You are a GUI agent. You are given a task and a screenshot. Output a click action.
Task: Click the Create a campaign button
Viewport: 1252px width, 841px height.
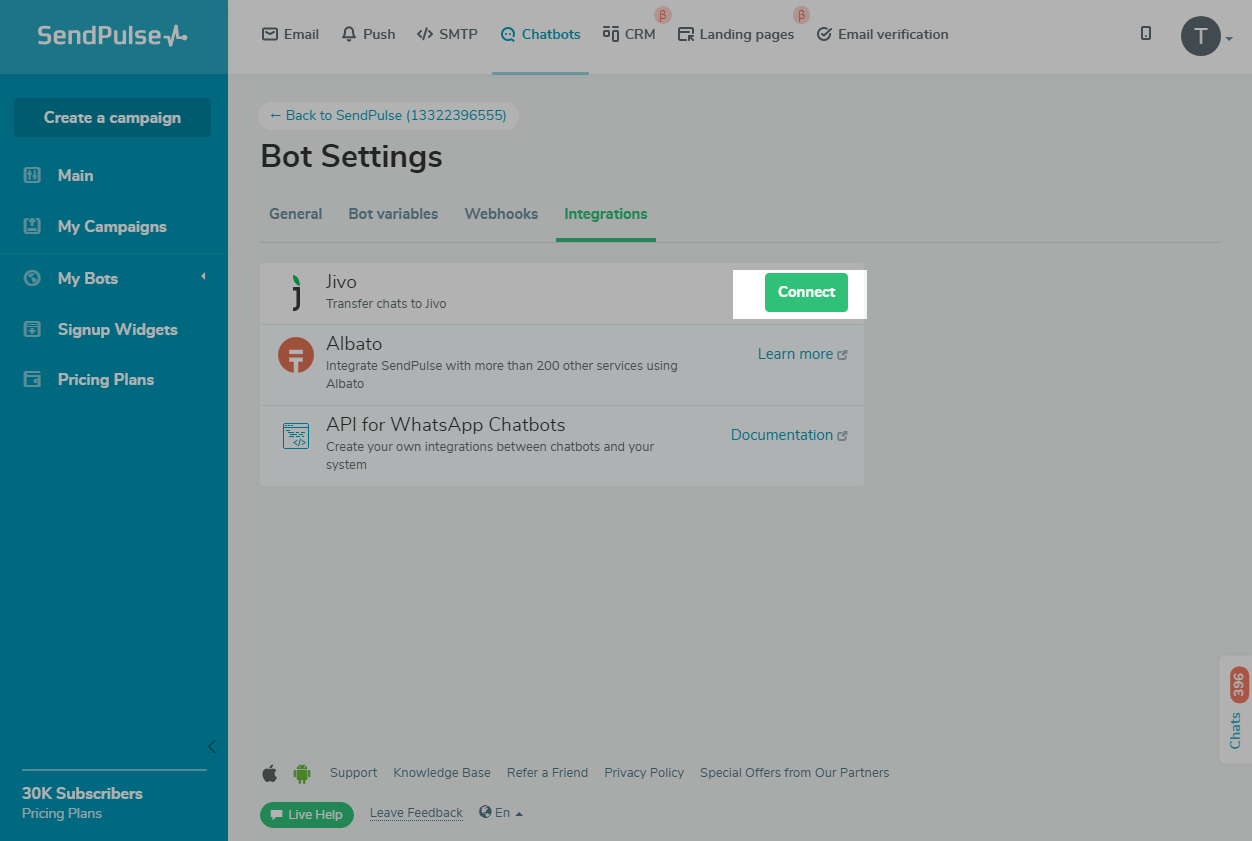(112, 117)
